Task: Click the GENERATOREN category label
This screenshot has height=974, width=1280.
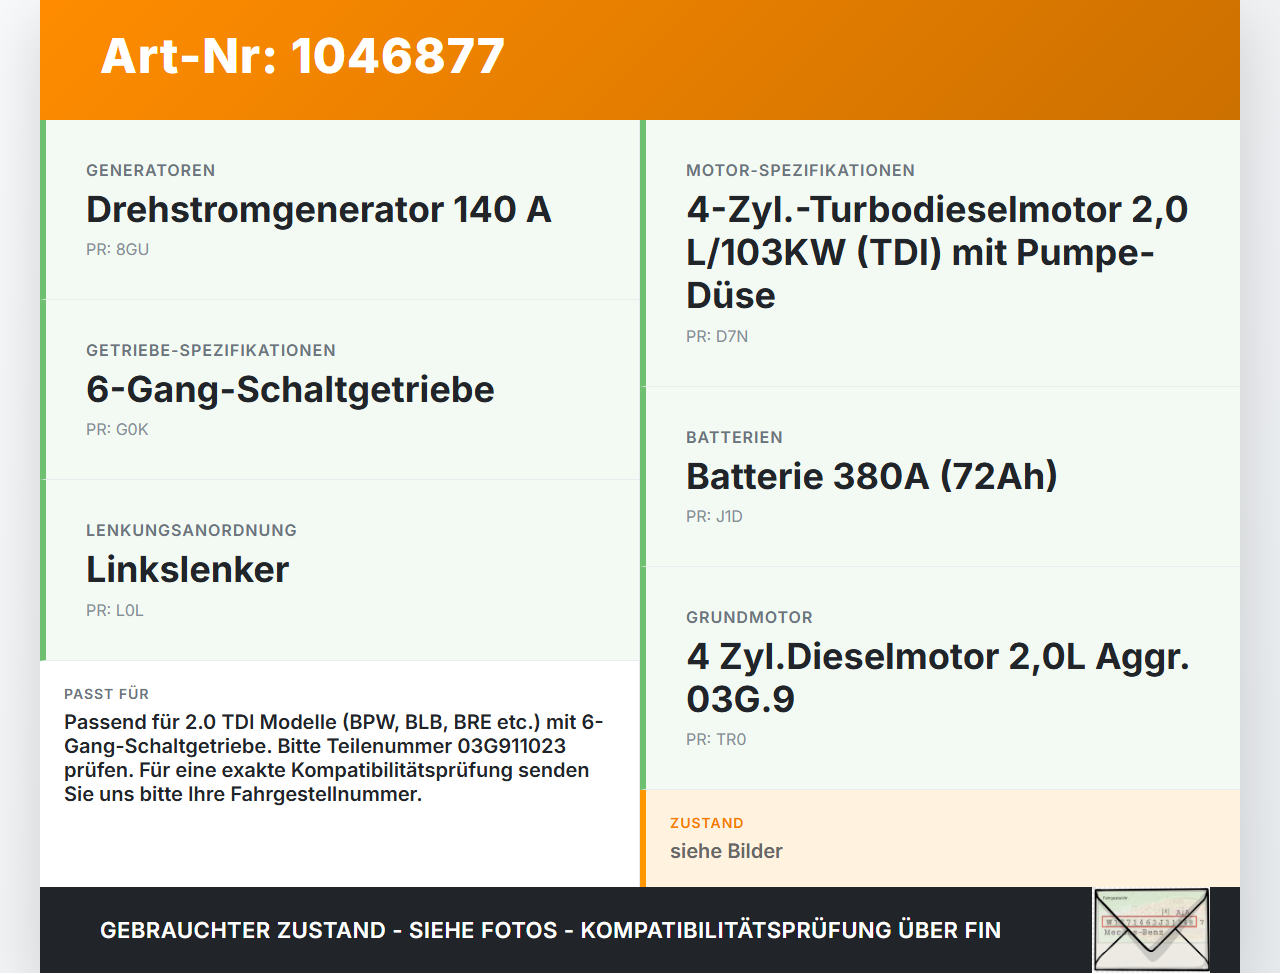Action: 151,170
